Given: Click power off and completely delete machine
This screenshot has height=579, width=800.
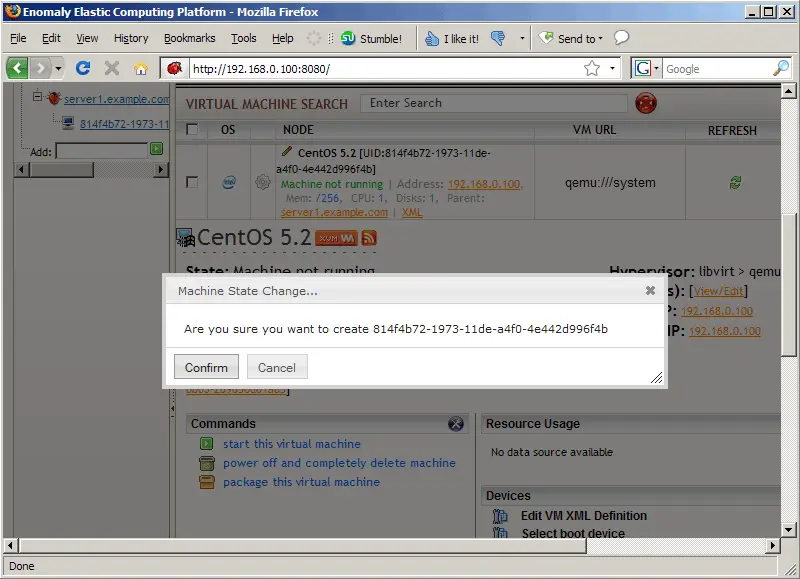Looking at the screenshot, I should (x=339, y=463).
